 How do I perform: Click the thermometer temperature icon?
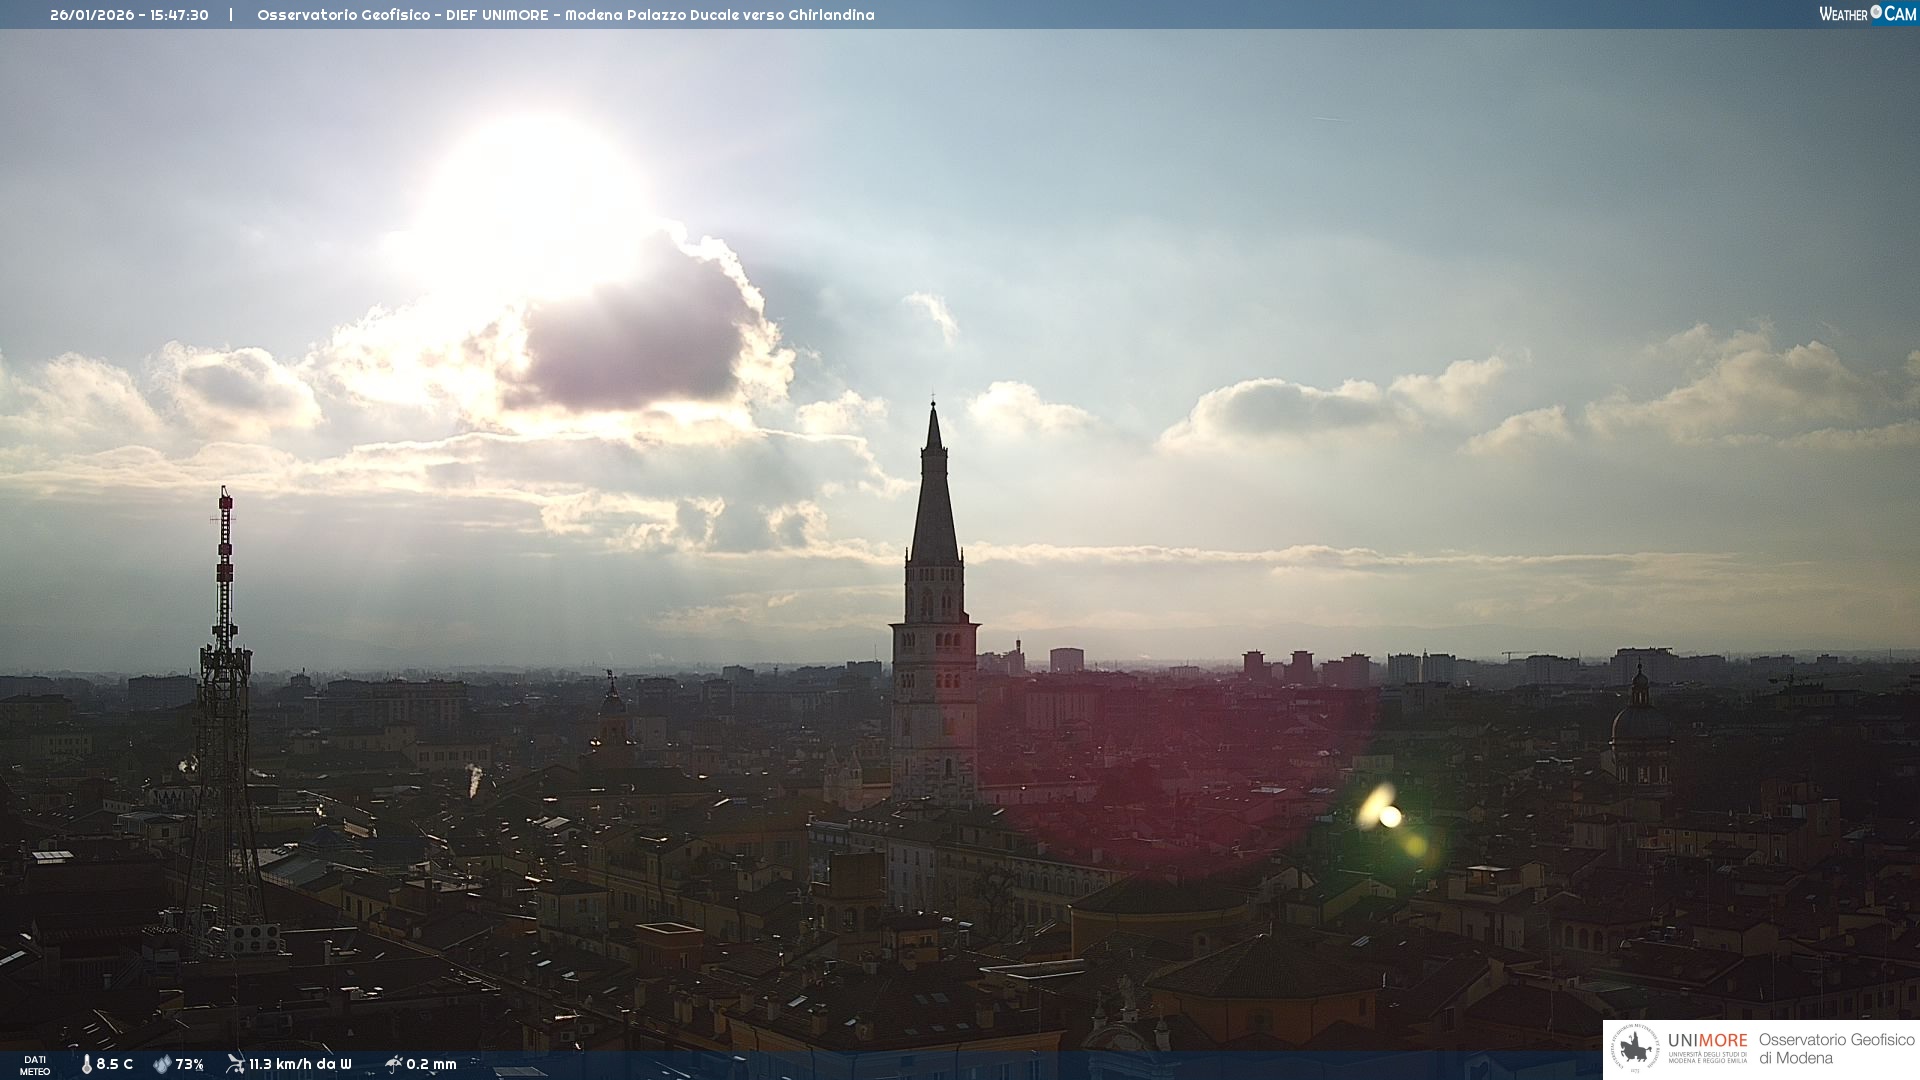[x=87, y=1065]
